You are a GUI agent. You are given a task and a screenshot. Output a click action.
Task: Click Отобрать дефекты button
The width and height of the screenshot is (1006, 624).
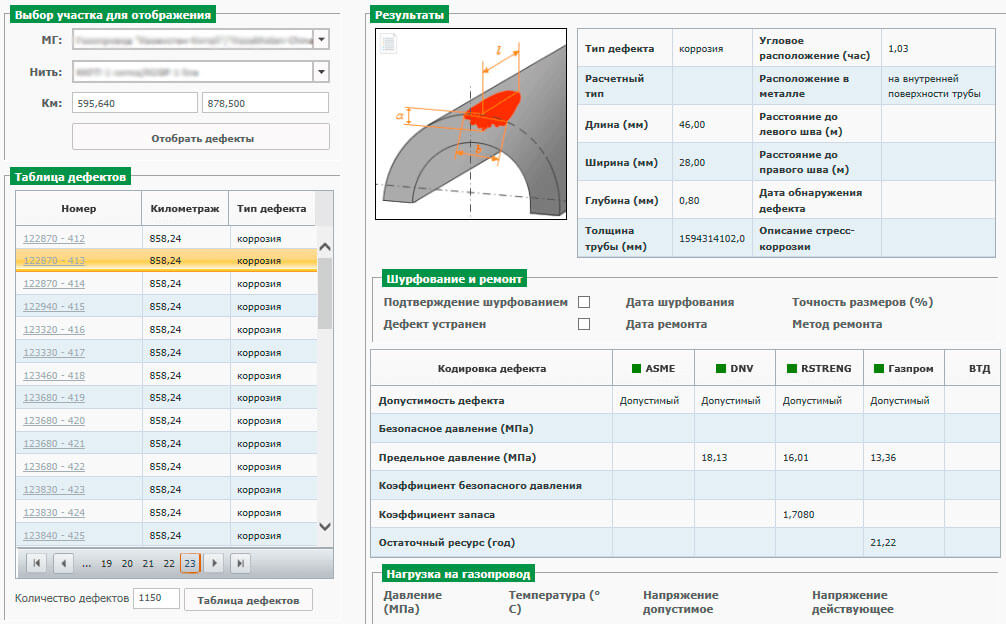[201, 137]
